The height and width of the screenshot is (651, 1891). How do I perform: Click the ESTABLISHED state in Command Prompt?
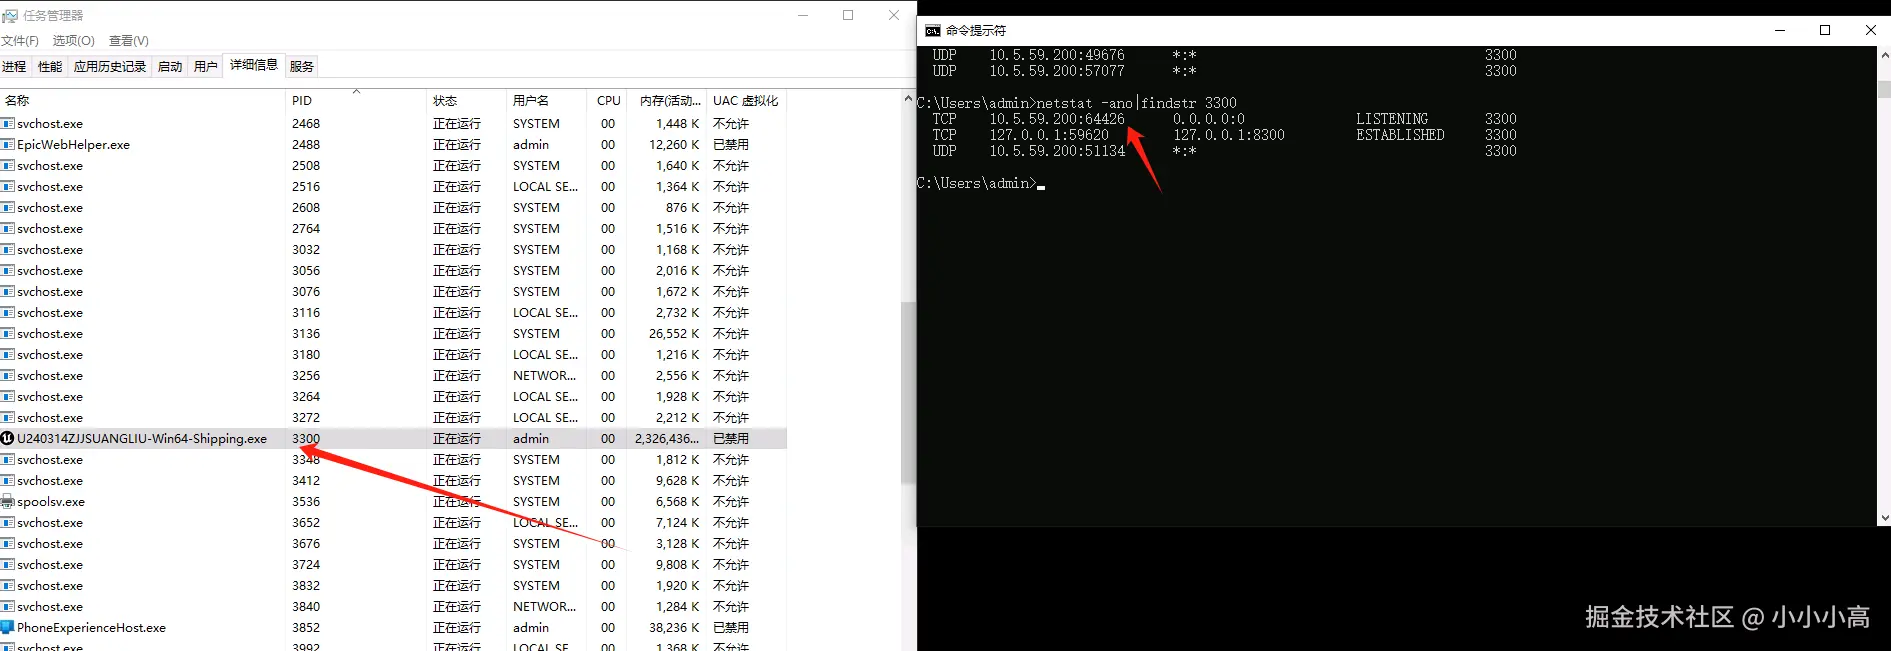click(x=1400, y=135)
